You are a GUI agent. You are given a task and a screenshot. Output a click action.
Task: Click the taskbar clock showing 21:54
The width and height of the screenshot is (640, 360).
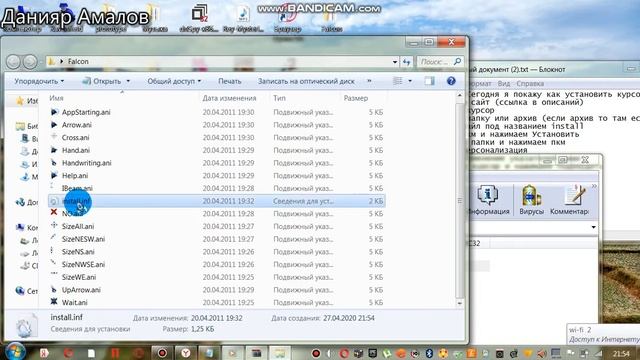tap(621, 353)
